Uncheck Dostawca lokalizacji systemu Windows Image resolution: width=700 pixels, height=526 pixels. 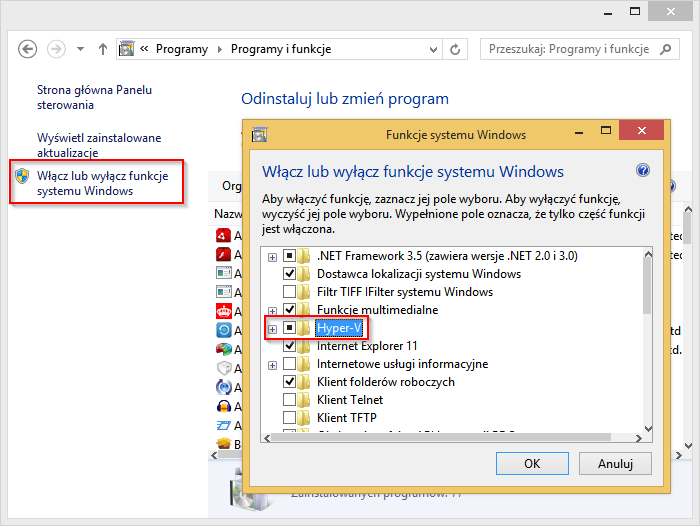(289, 274)
